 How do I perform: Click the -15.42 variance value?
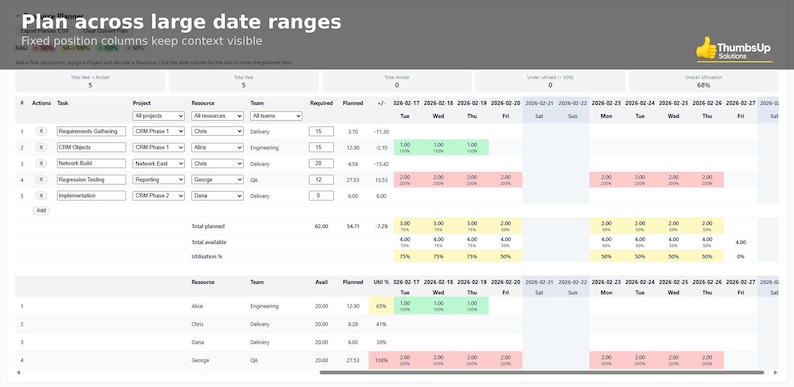(381, 164)
